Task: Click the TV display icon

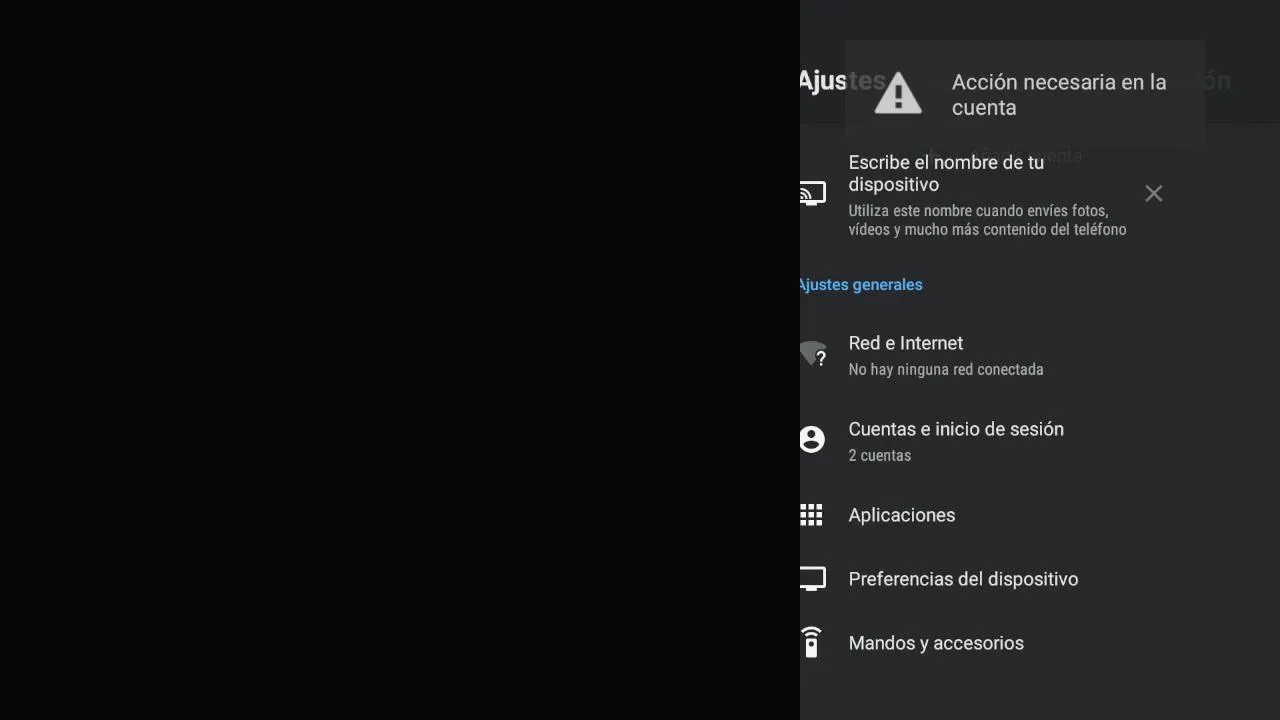Action: click(813, 579)
